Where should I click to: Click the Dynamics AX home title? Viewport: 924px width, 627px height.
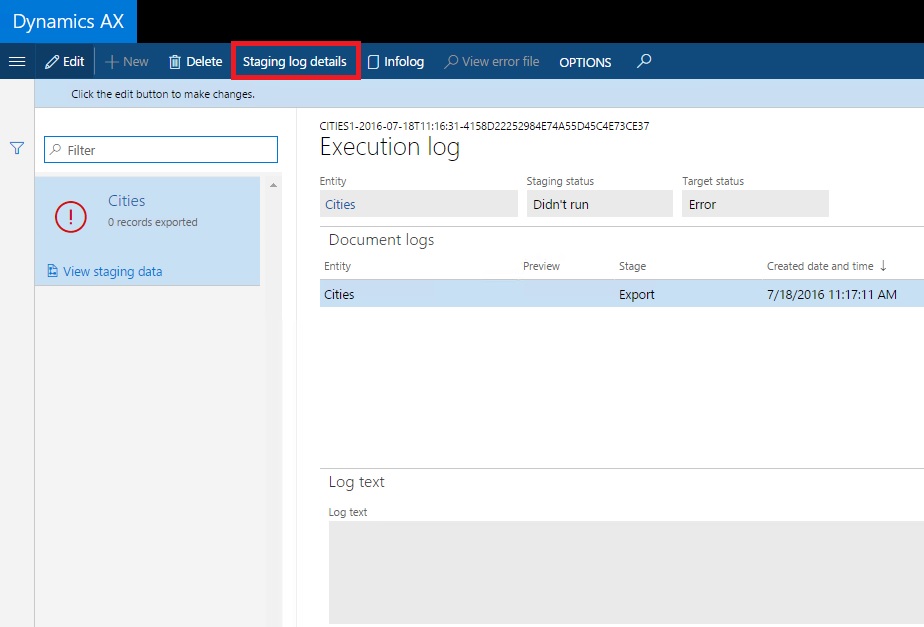[x=67, y=21]
